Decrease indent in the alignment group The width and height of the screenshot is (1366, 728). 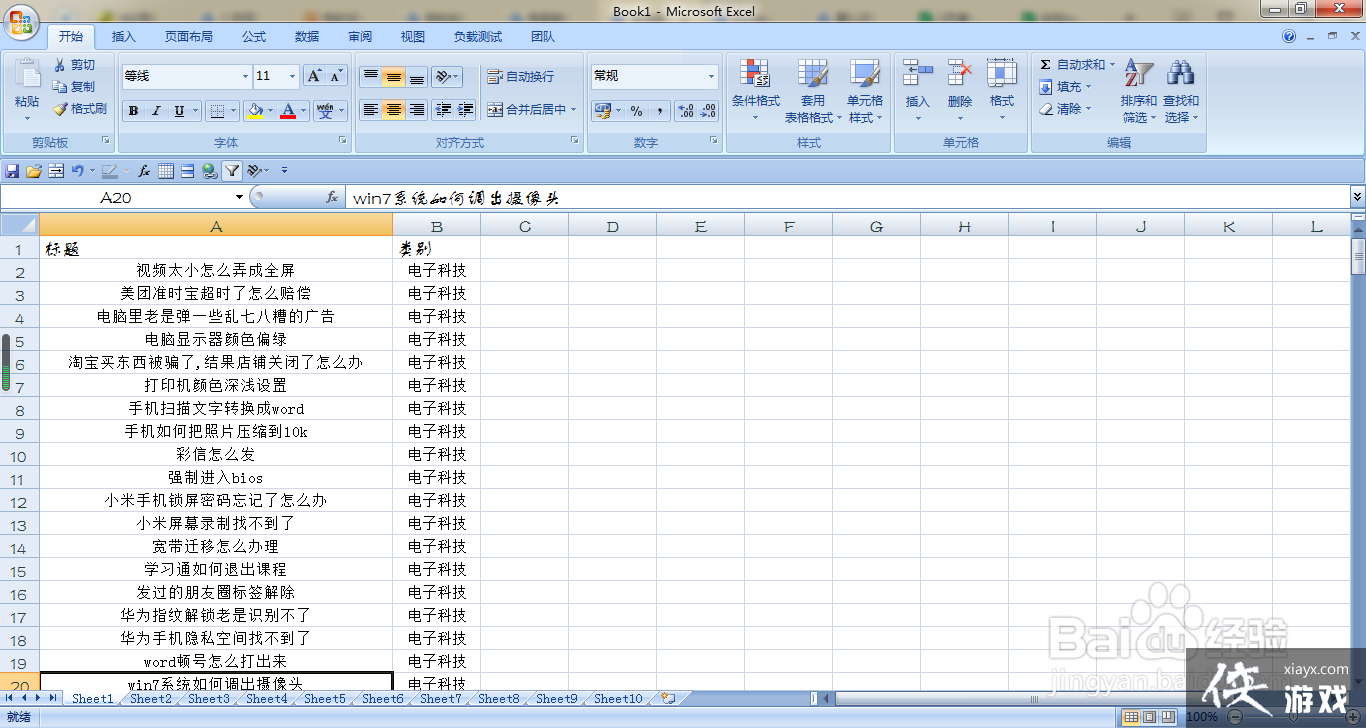click(442, 110)
